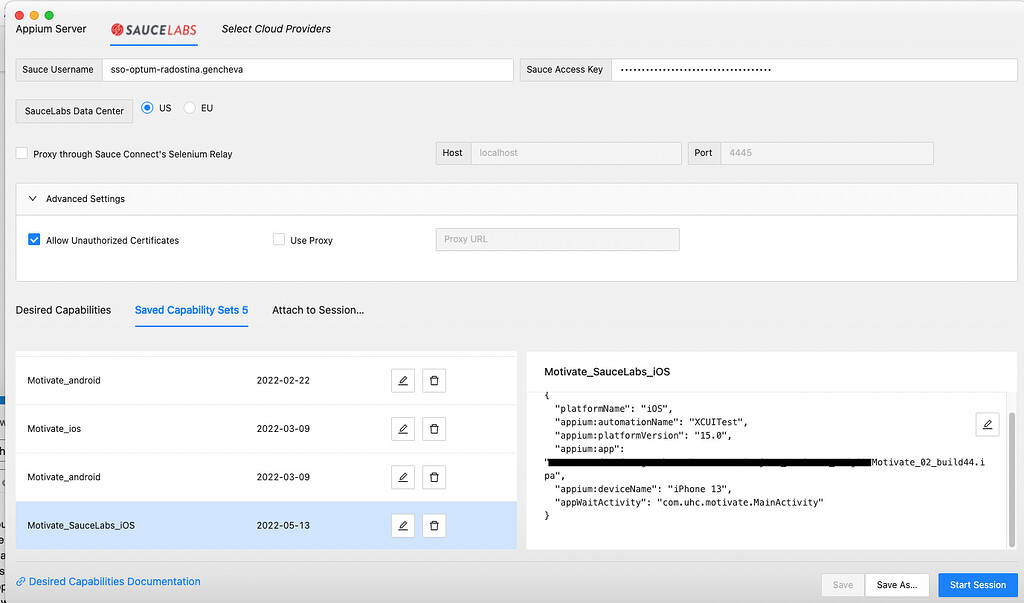Click the Motivate_SauceLabs_iOS preview heading
The width and height of the screenshot is (1024, 603).
(607, 372)
